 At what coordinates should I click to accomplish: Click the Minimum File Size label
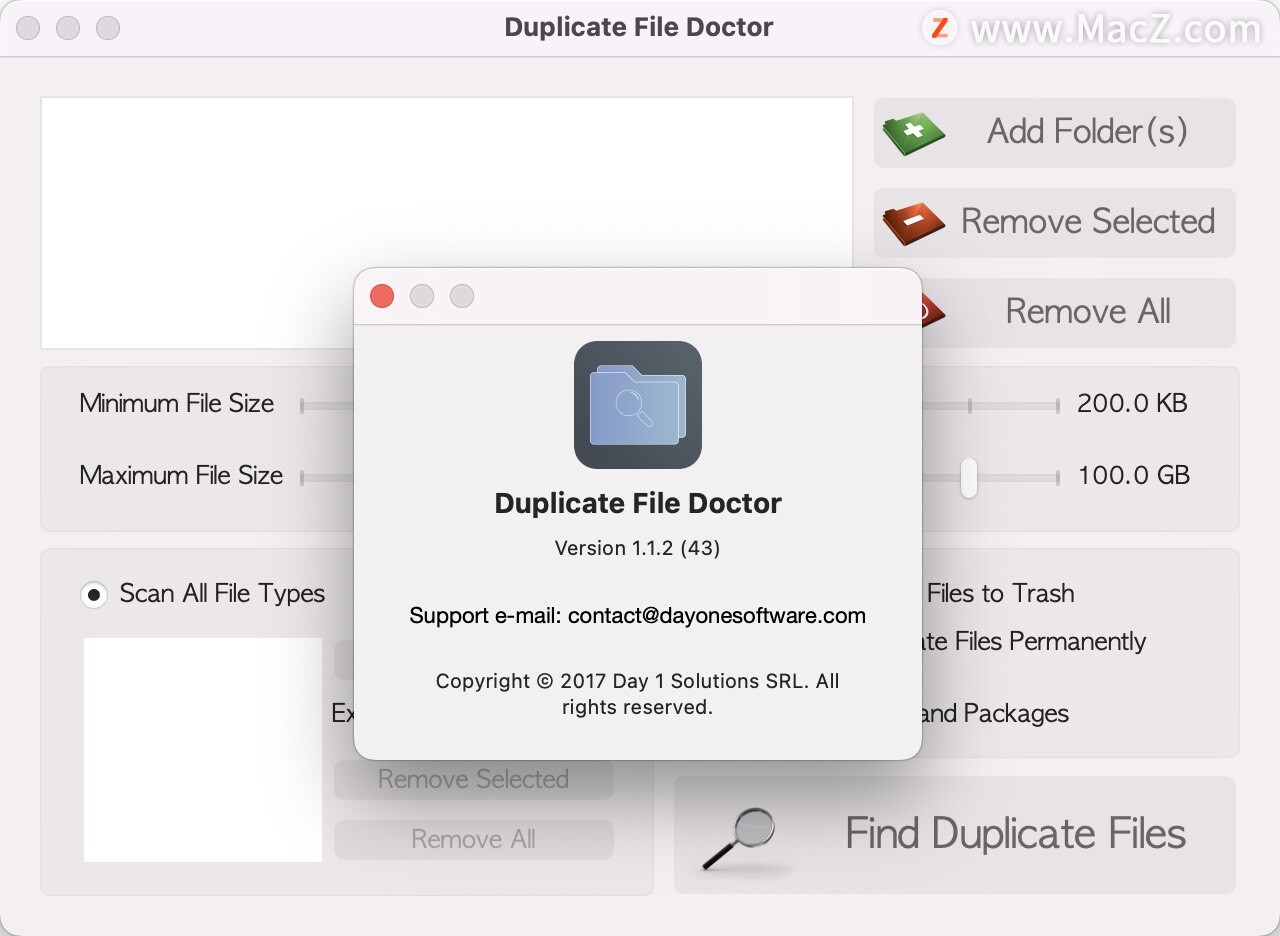(177, 404)
